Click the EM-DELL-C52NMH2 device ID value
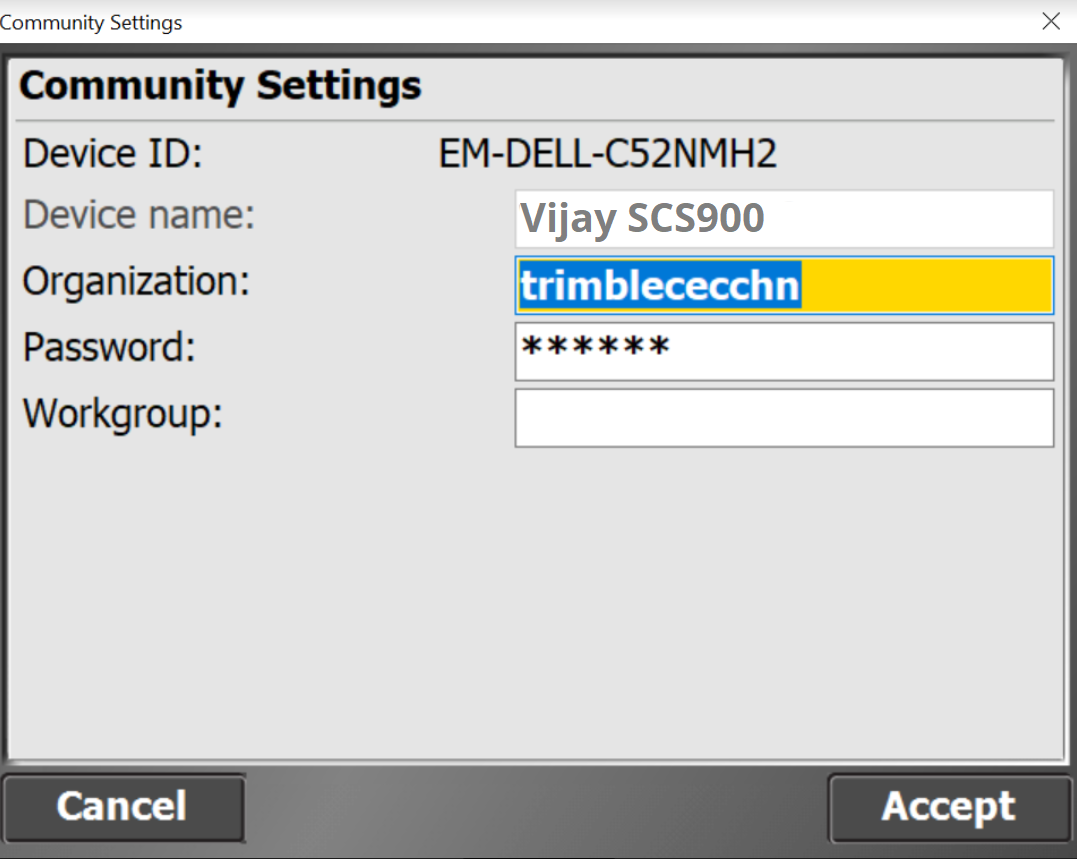The height and width of the screenshot is (859, 1077). (608, 155)
